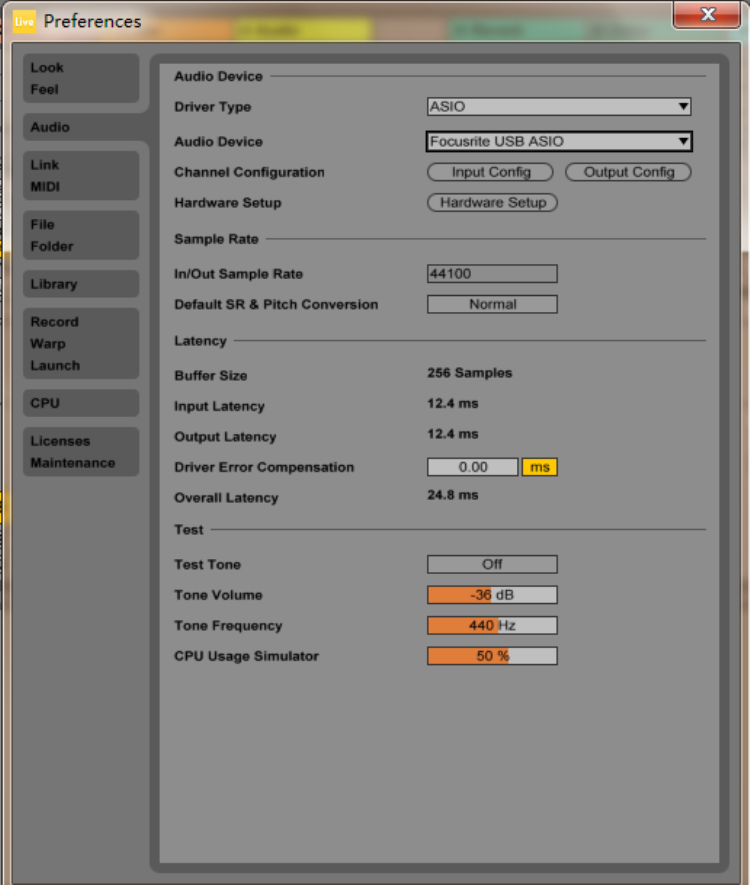
Task: Switch to the Link MIDI tab
Action: pyautogui.click(x=81, y=175)
